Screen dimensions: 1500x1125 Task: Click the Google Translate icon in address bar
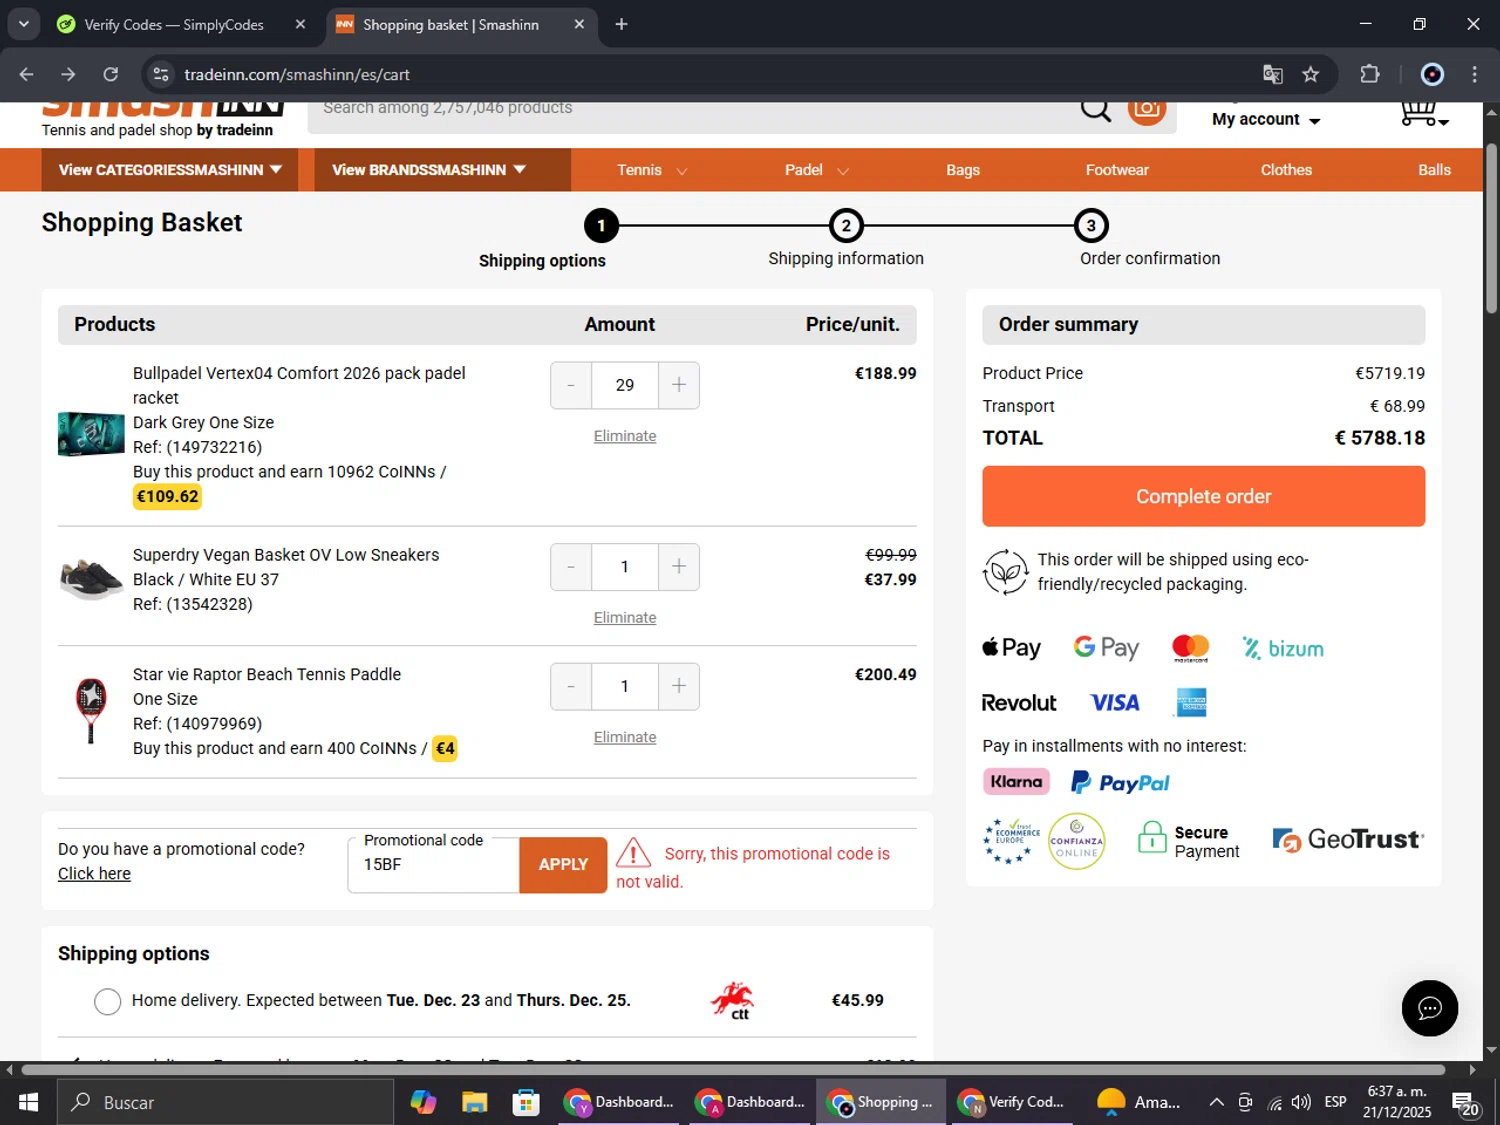pyautogui.click(x=1272, y=74)
